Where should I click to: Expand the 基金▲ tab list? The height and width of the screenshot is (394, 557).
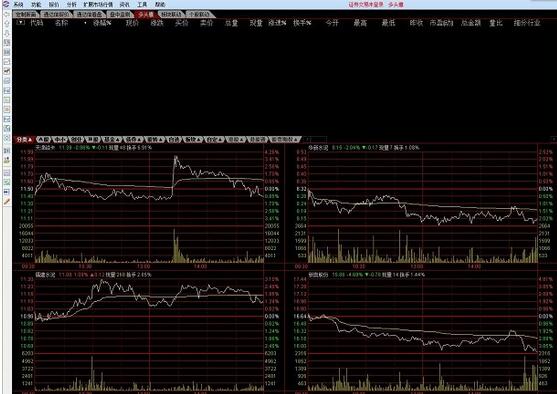click(x=111, y=140)
